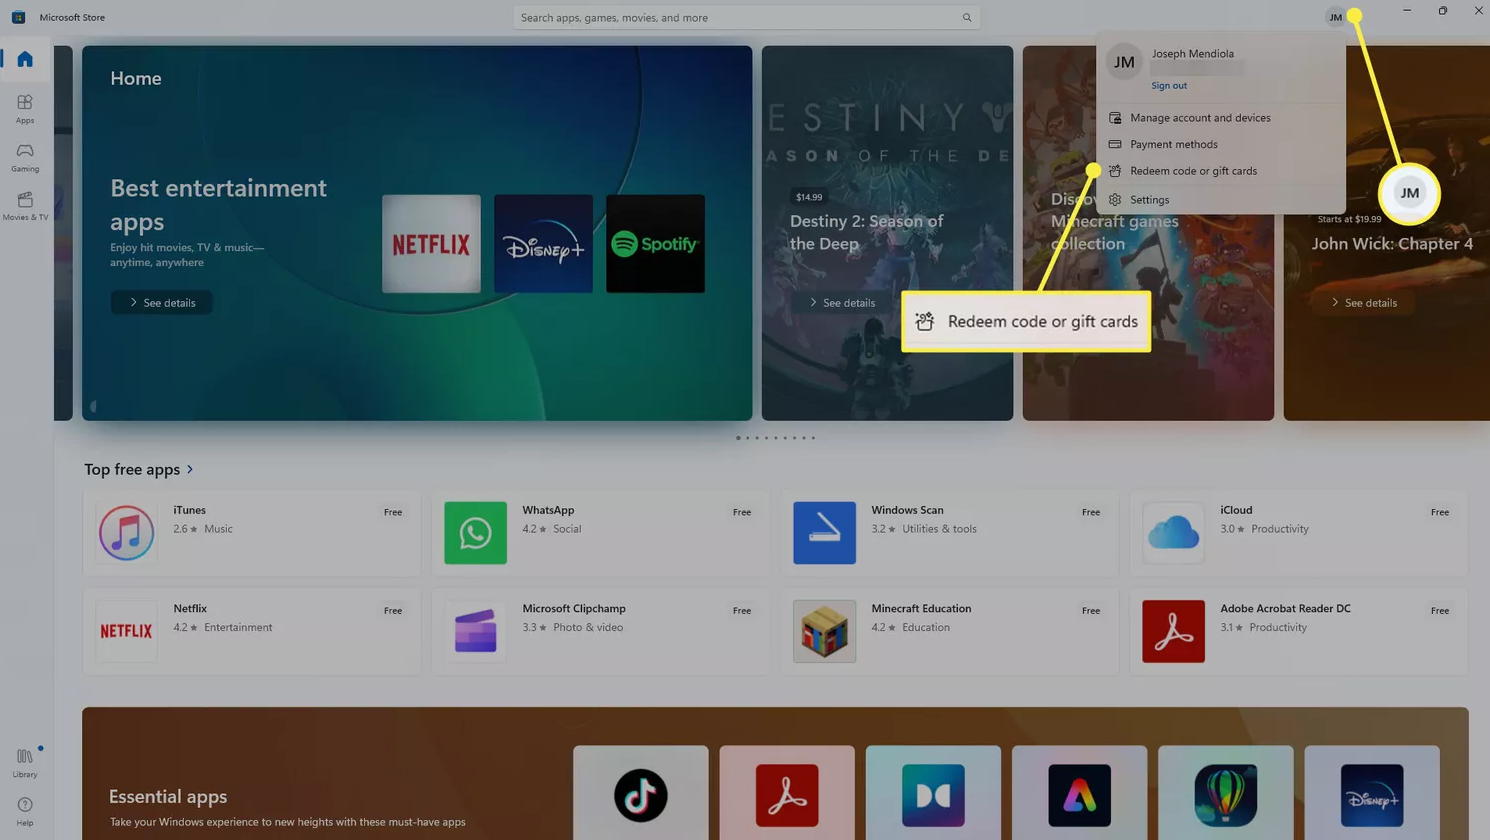Click See details for Destiny 2
1490x840 pixels.
(x=841, y=303)
